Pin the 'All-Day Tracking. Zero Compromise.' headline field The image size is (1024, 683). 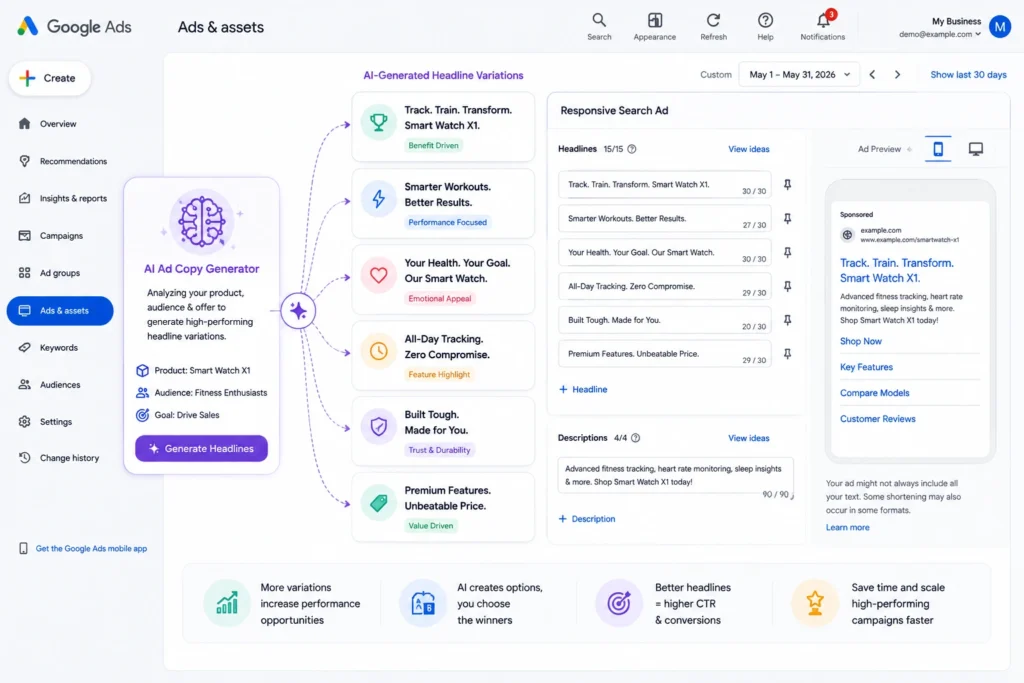point(788,287)
